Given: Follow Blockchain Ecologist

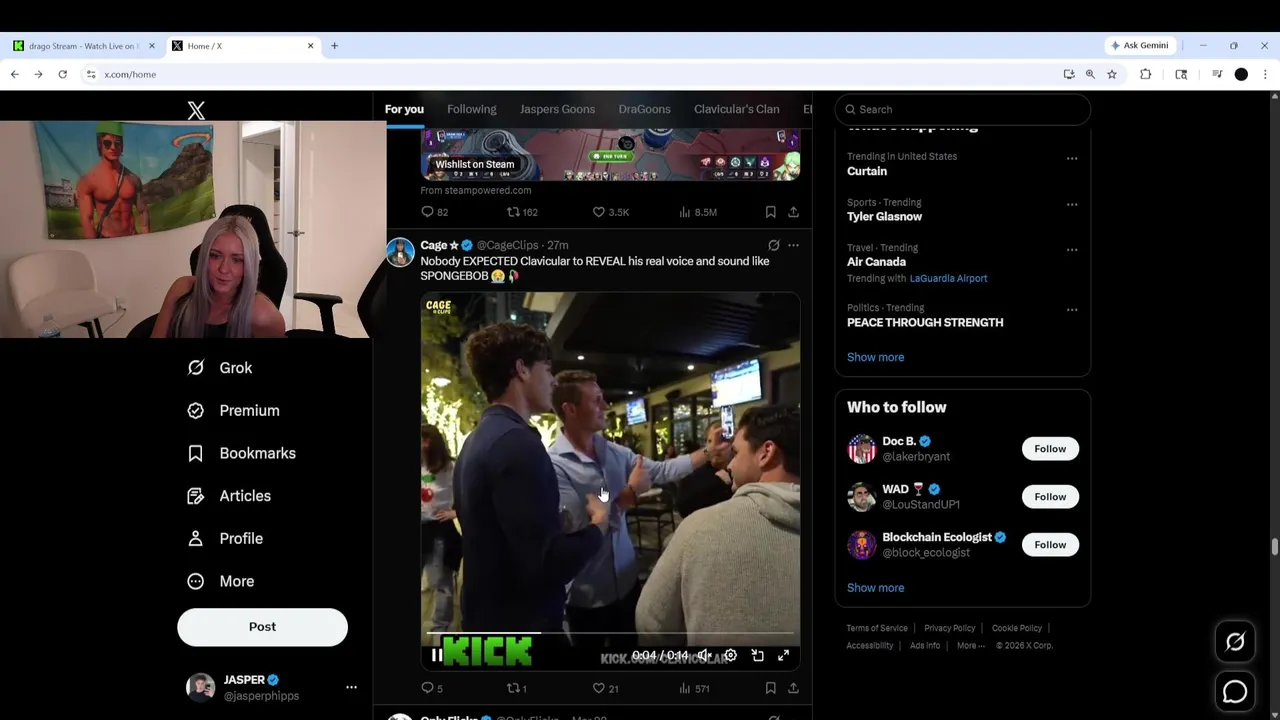Looking at the screenshot, I should click(x=1050, y=545).
